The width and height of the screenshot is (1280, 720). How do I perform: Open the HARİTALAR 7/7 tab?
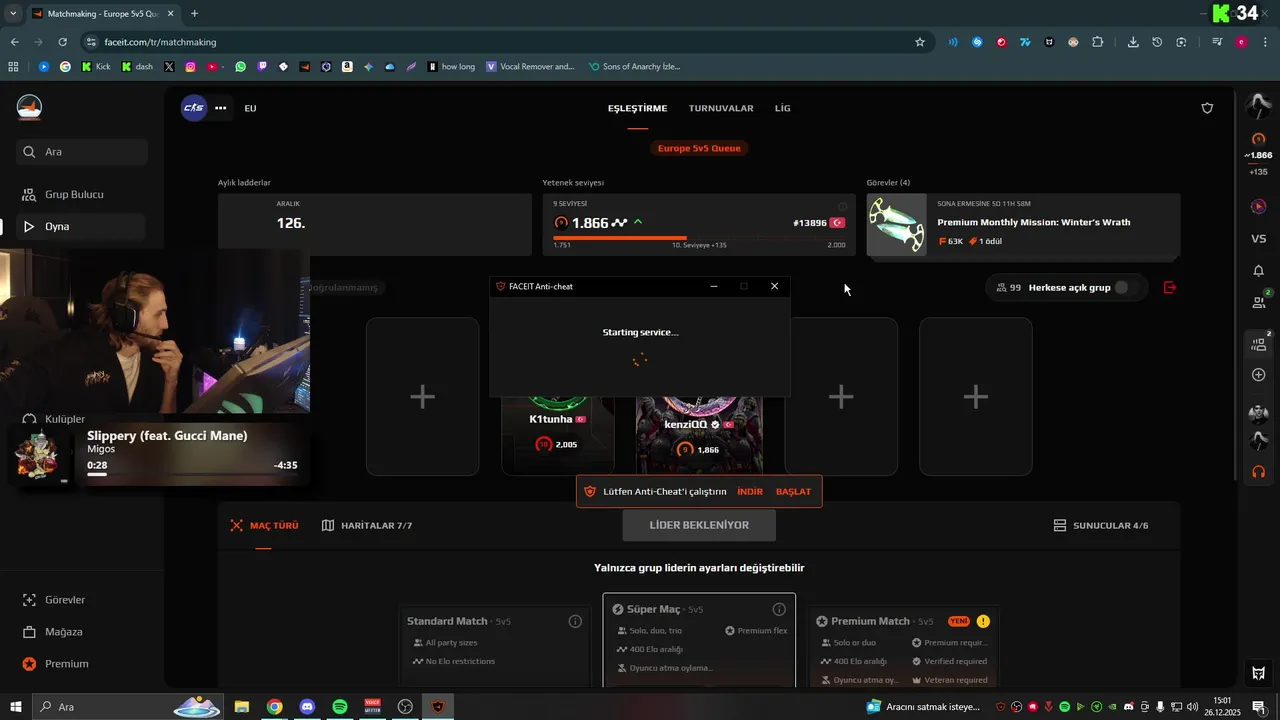pyautogui.click(x=366, y=525)
